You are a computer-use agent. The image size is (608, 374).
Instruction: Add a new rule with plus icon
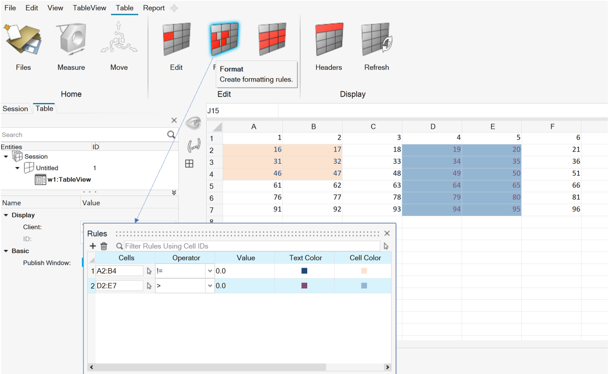(93, 246)
